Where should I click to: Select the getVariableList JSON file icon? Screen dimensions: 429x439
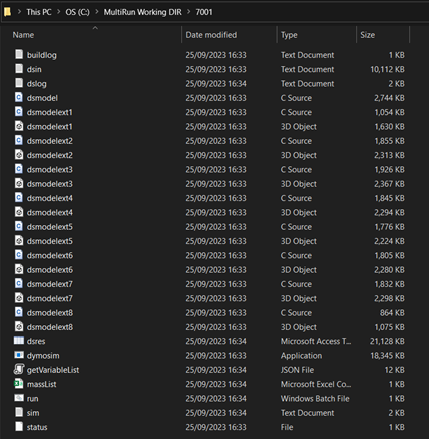(19, 369)
